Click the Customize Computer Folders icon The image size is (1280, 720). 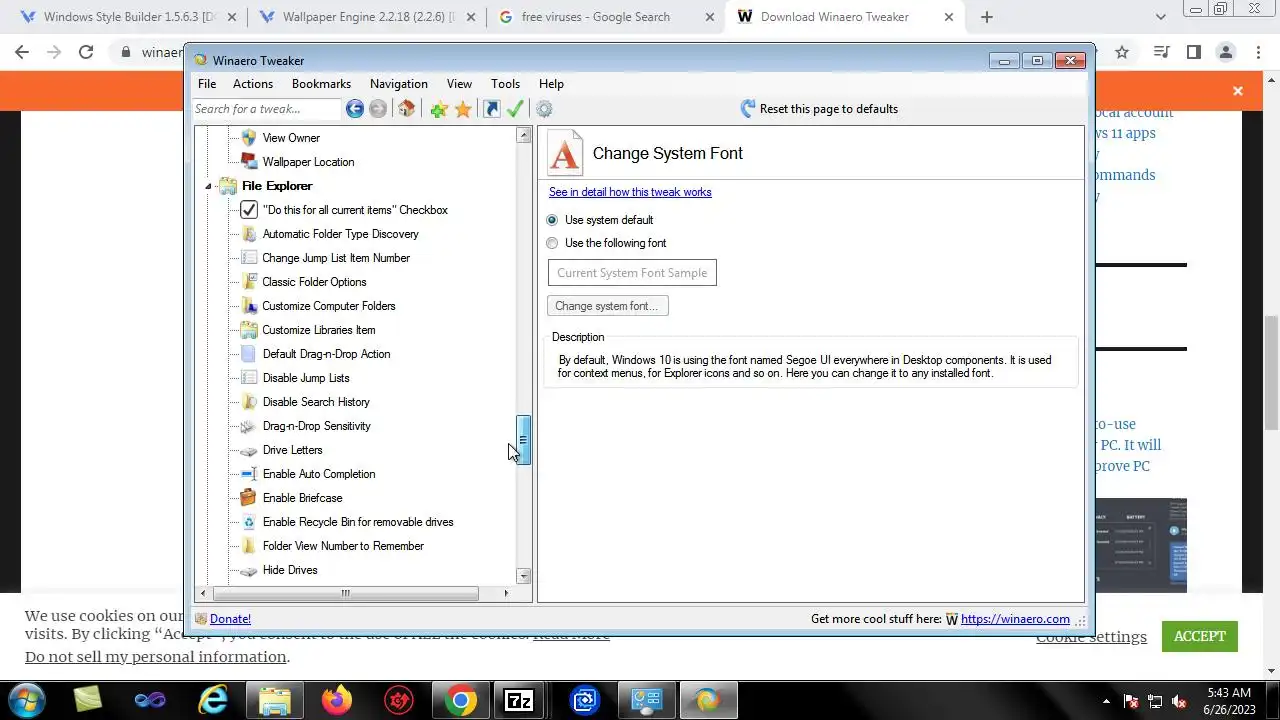click(249, 306)
